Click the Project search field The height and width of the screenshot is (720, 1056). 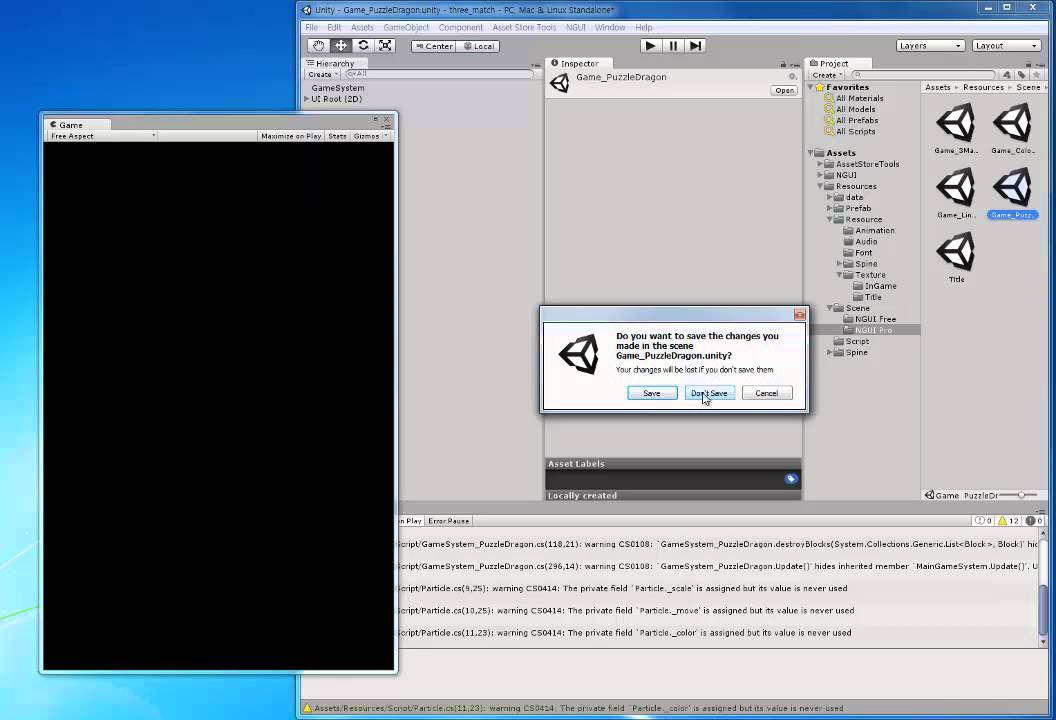[923, 75]
